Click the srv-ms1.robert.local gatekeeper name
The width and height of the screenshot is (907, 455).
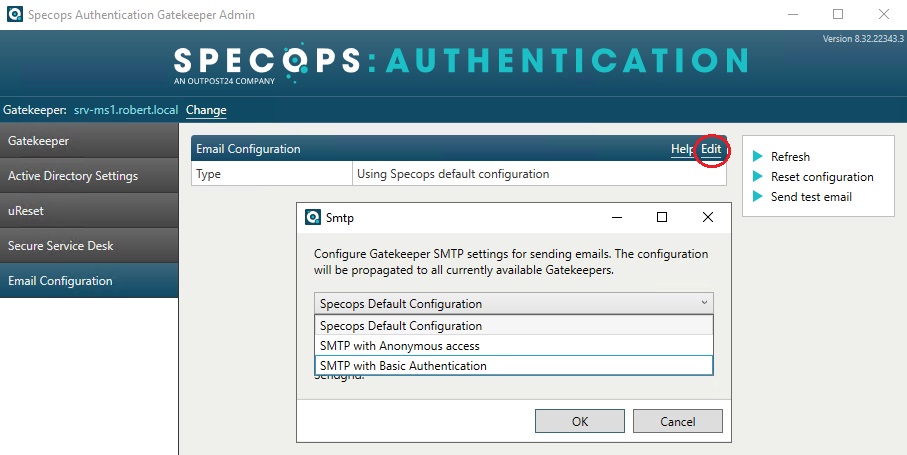(x=126, y=110)
